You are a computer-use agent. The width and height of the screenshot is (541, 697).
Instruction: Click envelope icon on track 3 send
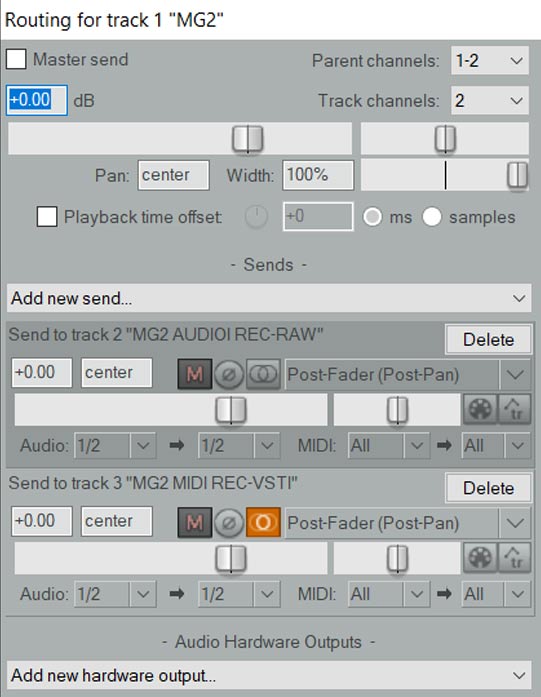pos(514,557)
